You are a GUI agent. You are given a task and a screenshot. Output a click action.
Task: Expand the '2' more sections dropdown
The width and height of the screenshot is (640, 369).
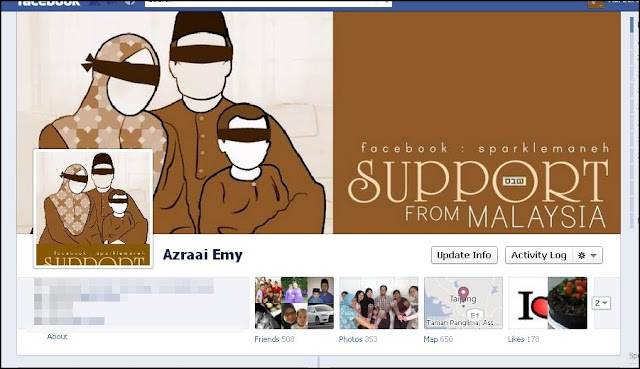tap(601, 303)
